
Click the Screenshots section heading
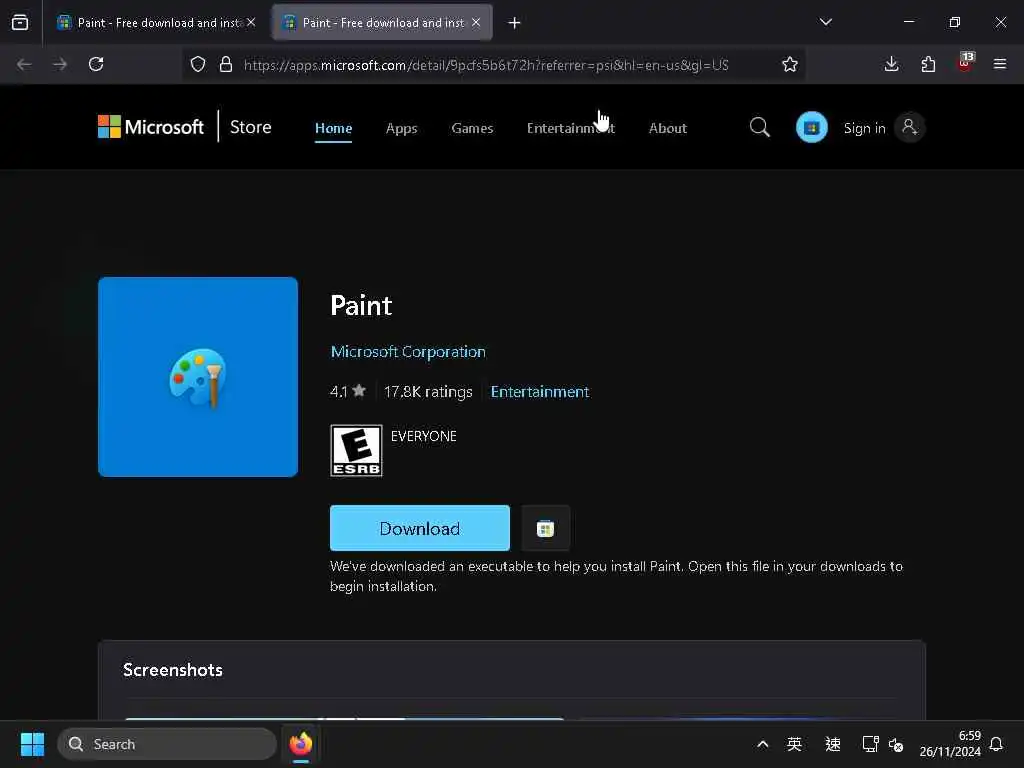tap(173, 670)
